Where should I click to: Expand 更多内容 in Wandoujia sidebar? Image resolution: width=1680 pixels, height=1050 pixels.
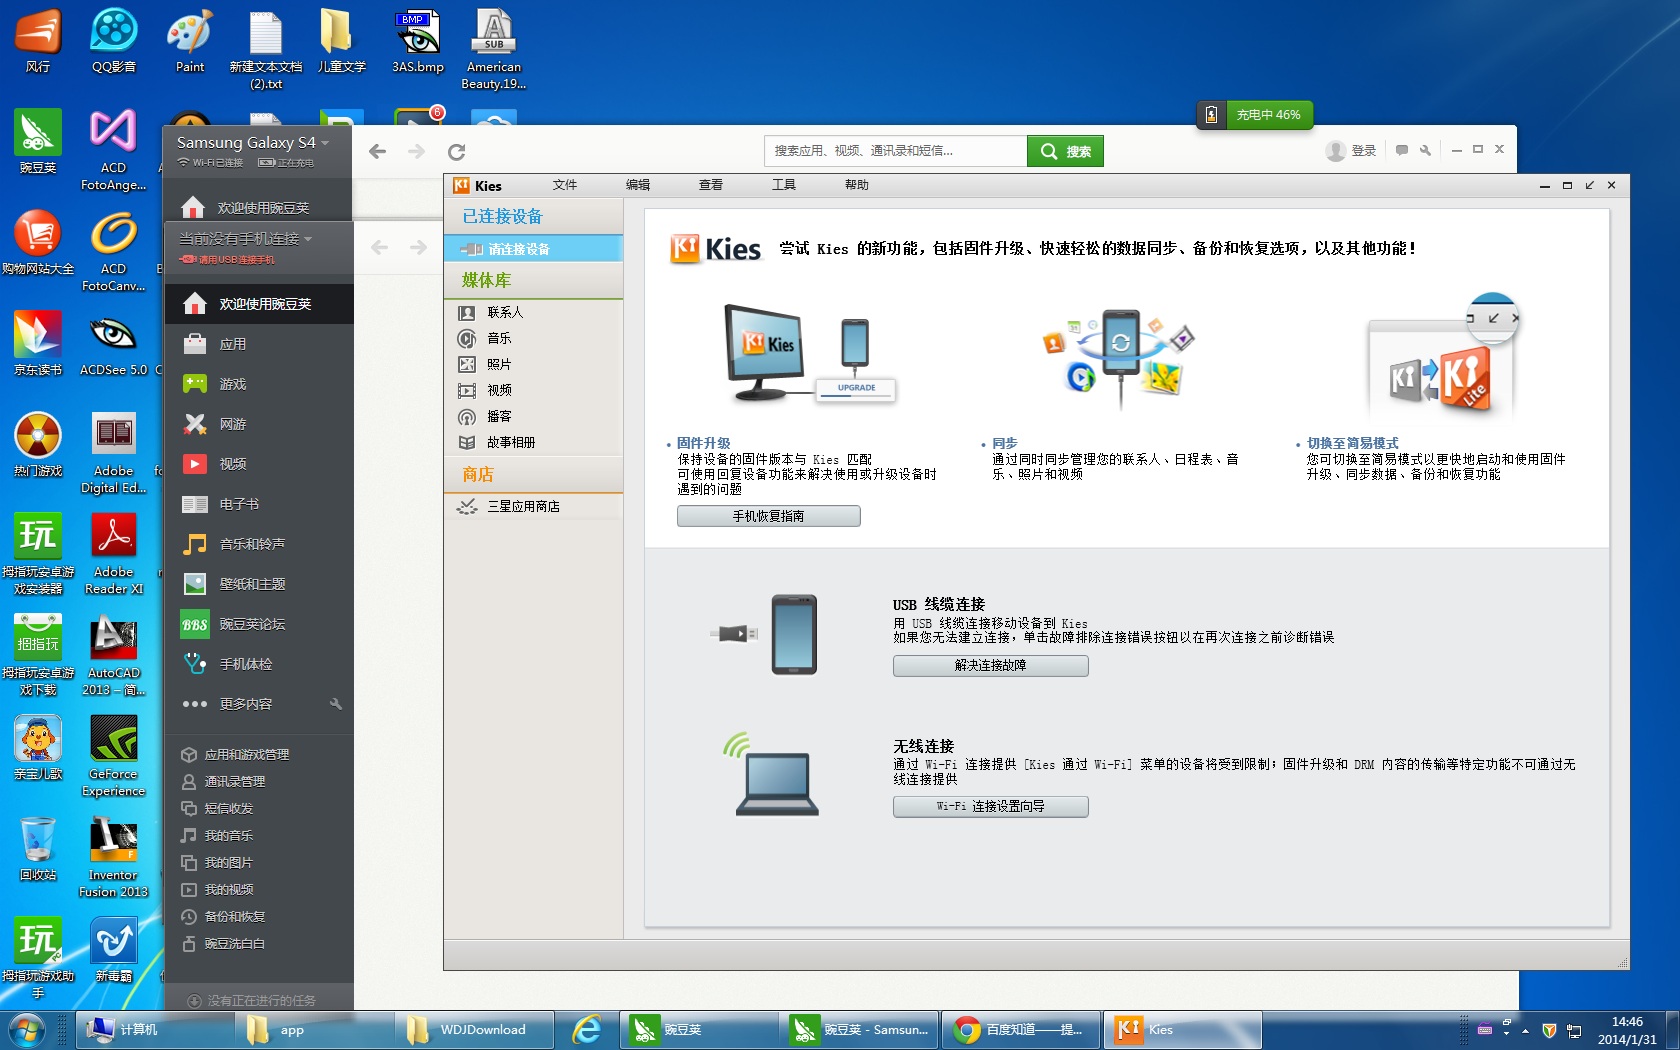(x=245, y=704)
